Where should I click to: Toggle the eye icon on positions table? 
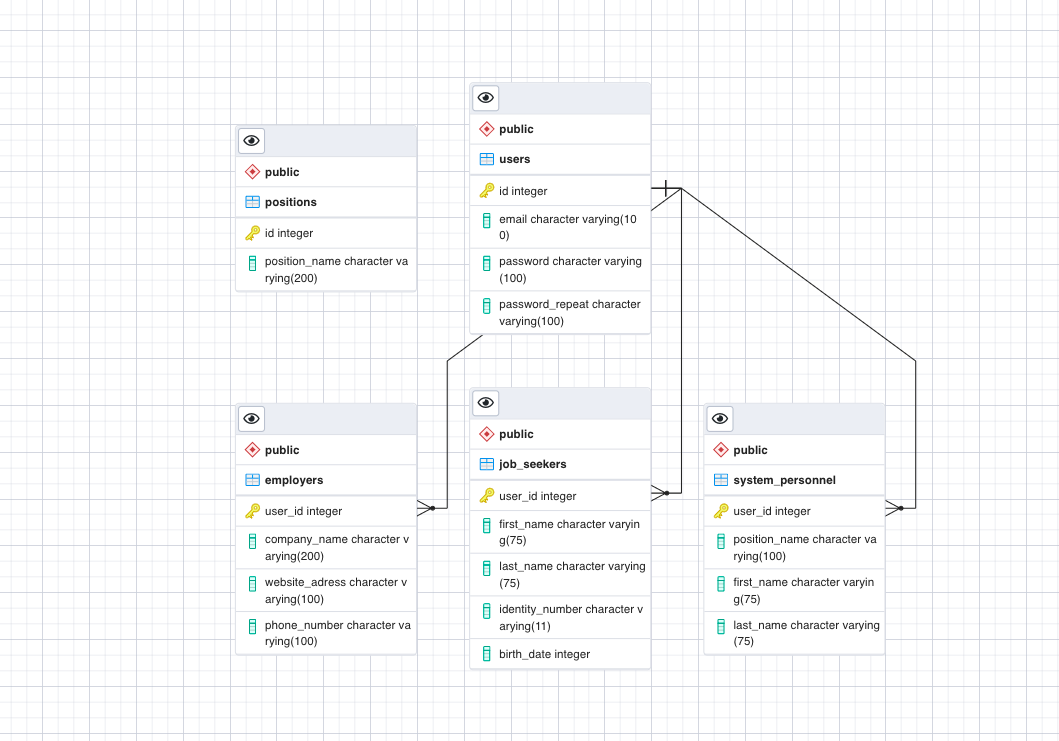click(x=251, y=140)
